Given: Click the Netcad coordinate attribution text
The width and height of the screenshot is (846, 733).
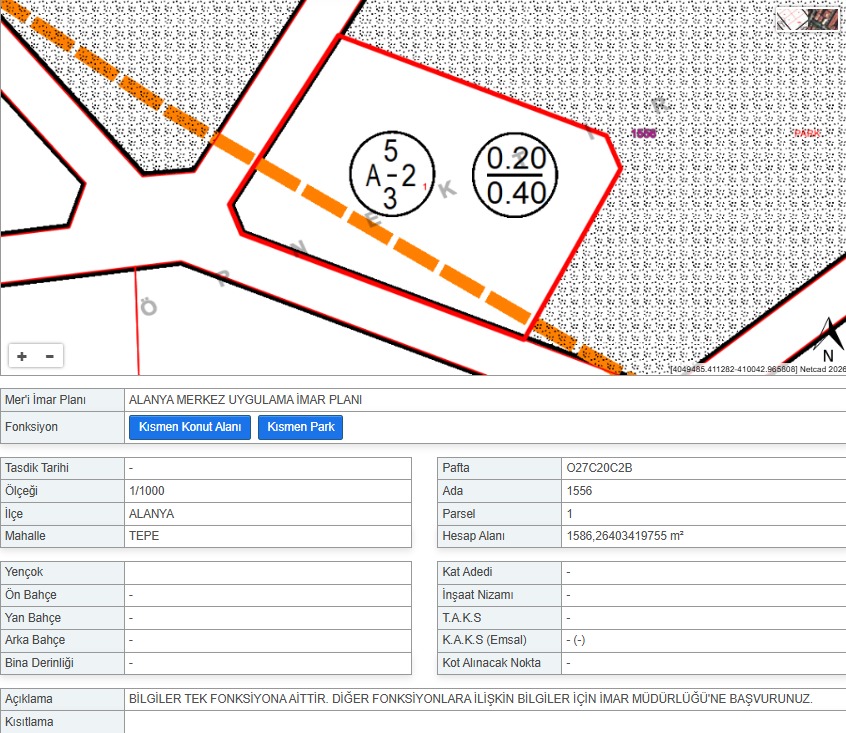Looking at the screenshot, I should pos(758,369).
